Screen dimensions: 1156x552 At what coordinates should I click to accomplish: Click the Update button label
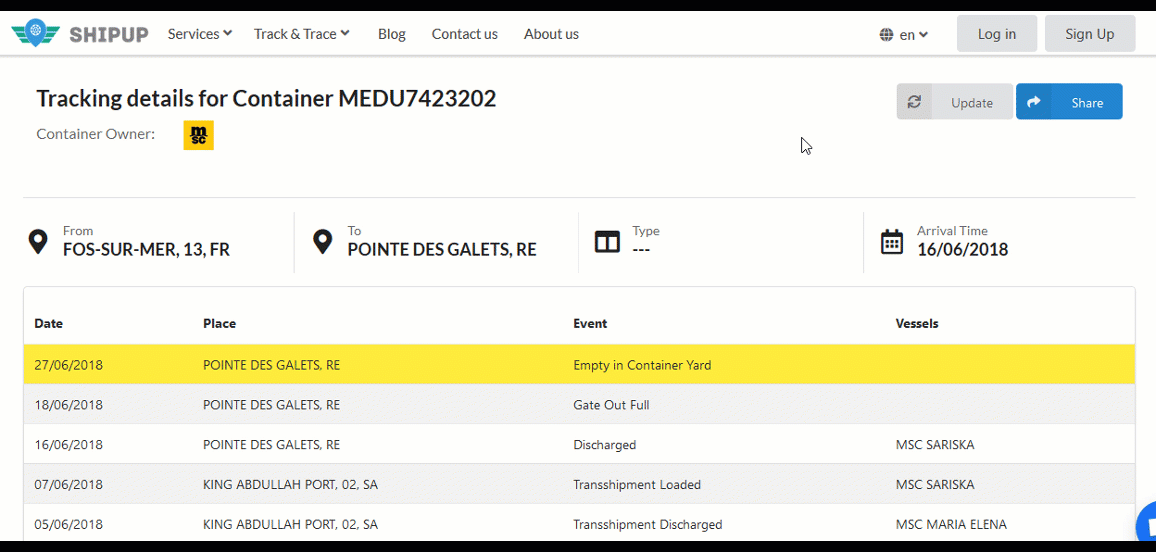[x=972, y=102]
